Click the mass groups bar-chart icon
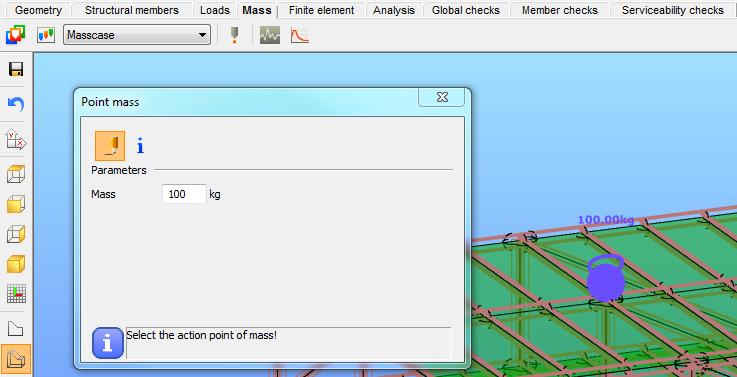 46,35
